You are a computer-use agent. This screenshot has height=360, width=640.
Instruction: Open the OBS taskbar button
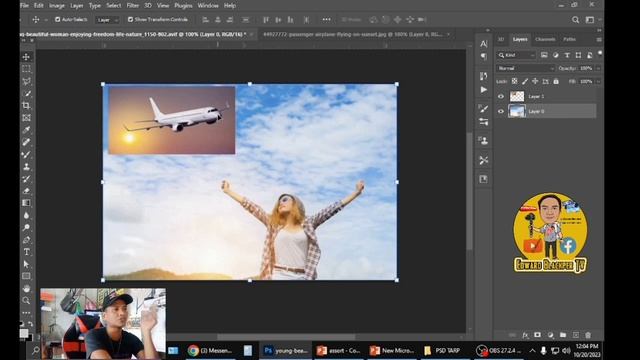tap(498, 351)
